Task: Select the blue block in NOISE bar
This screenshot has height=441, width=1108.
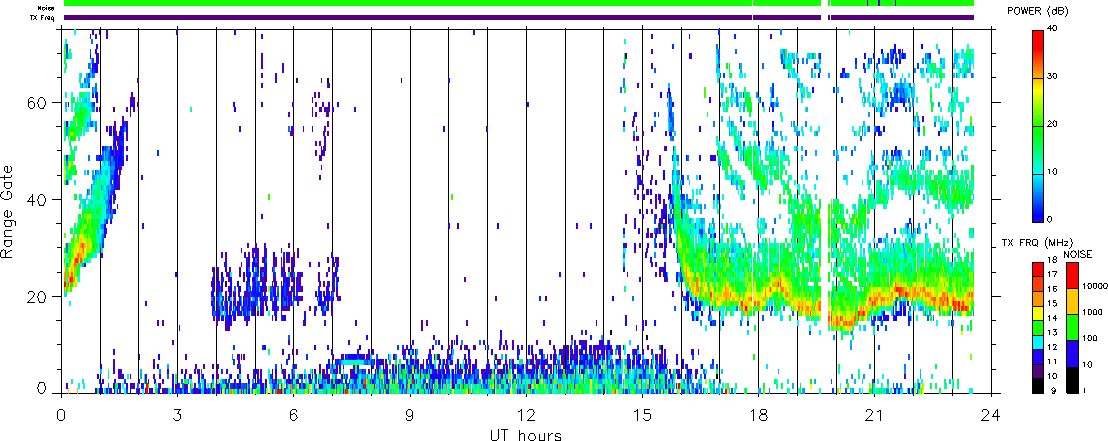Action: coord(1072,353)
